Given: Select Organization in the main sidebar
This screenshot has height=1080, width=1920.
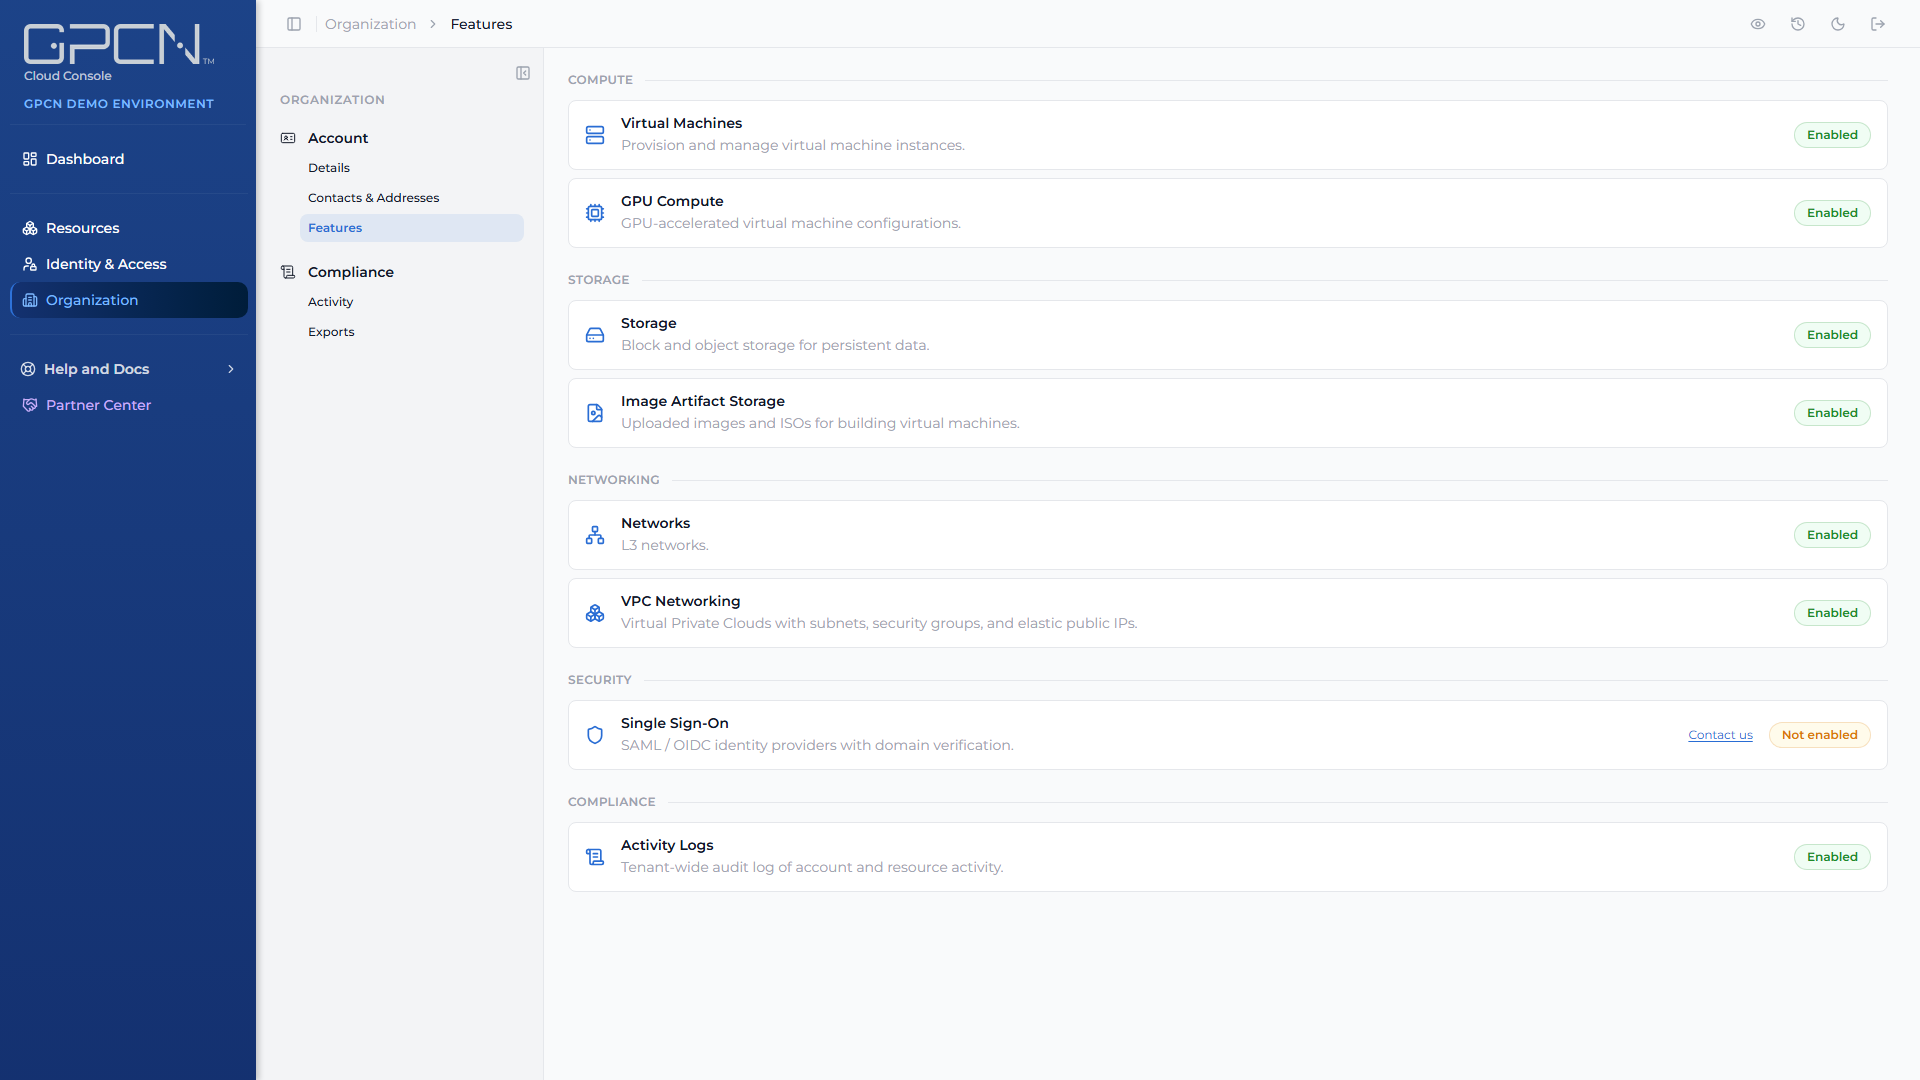Looking at the screenshot, I should [128, 300].
